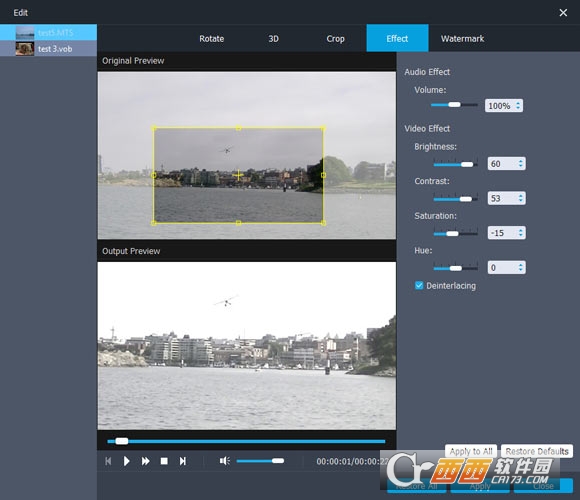Image resolution: width=580 pixels, height=500 pixels.
Task: Toggle the Deinterlacing checkbox
Action: point(419,286)
